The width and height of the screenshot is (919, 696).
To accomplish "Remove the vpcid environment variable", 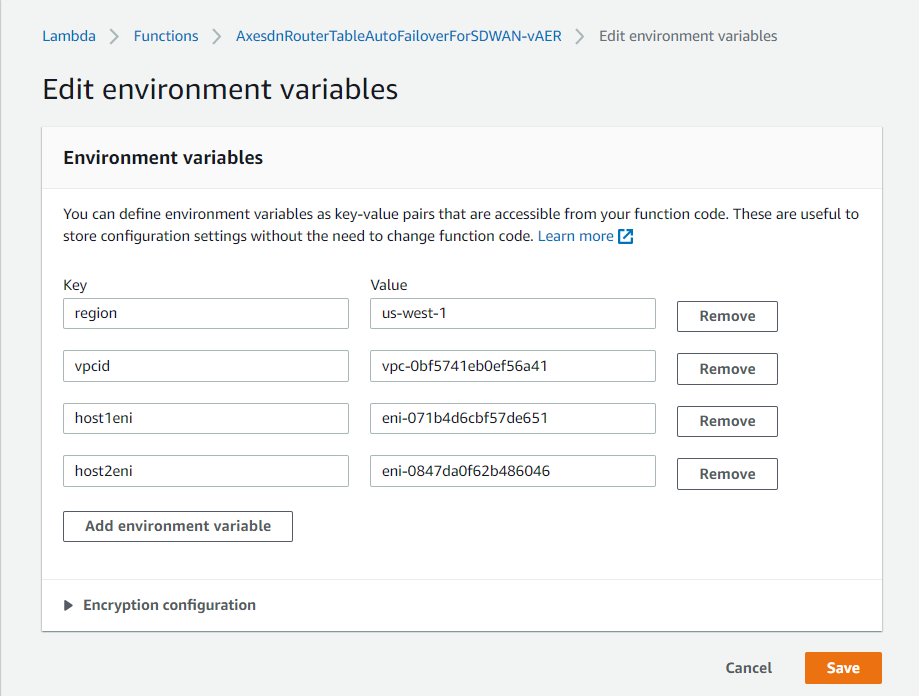I will coord(727,369).
